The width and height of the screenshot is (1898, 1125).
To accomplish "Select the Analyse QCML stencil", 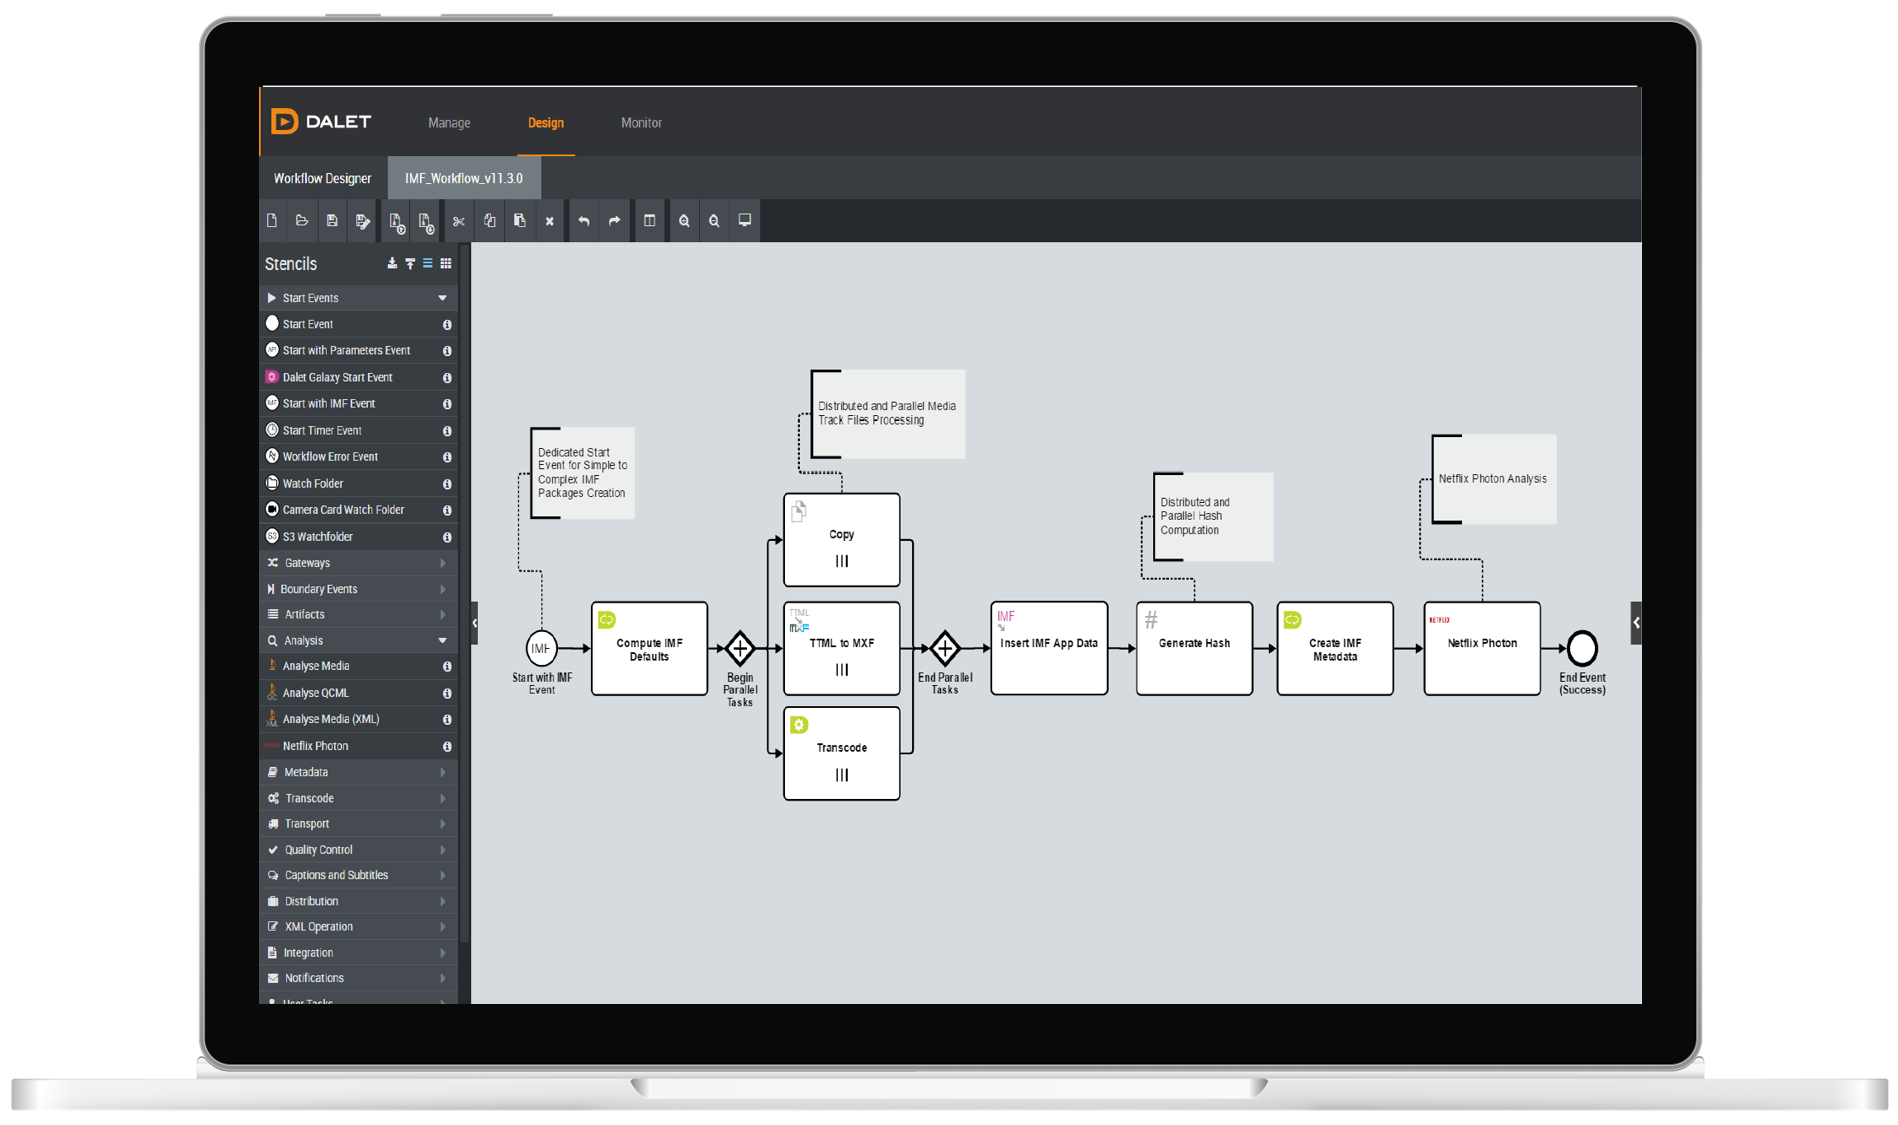I will [358, 693].
